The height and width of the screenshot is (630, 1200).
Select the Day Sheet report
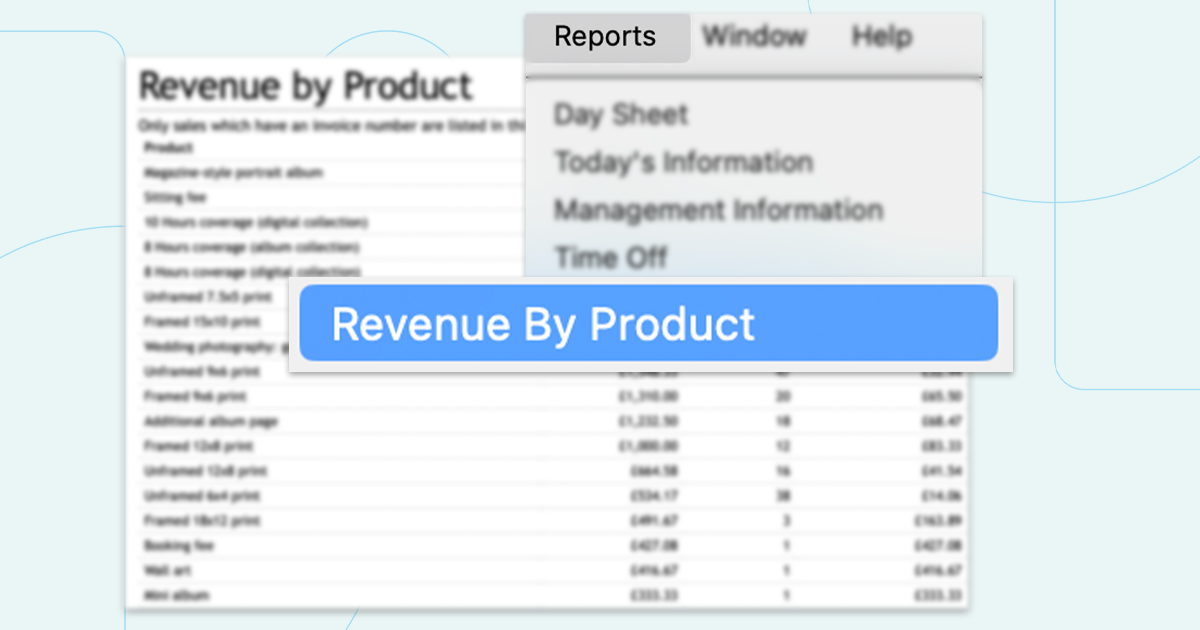pyautogui.click(x=620, y=115)
